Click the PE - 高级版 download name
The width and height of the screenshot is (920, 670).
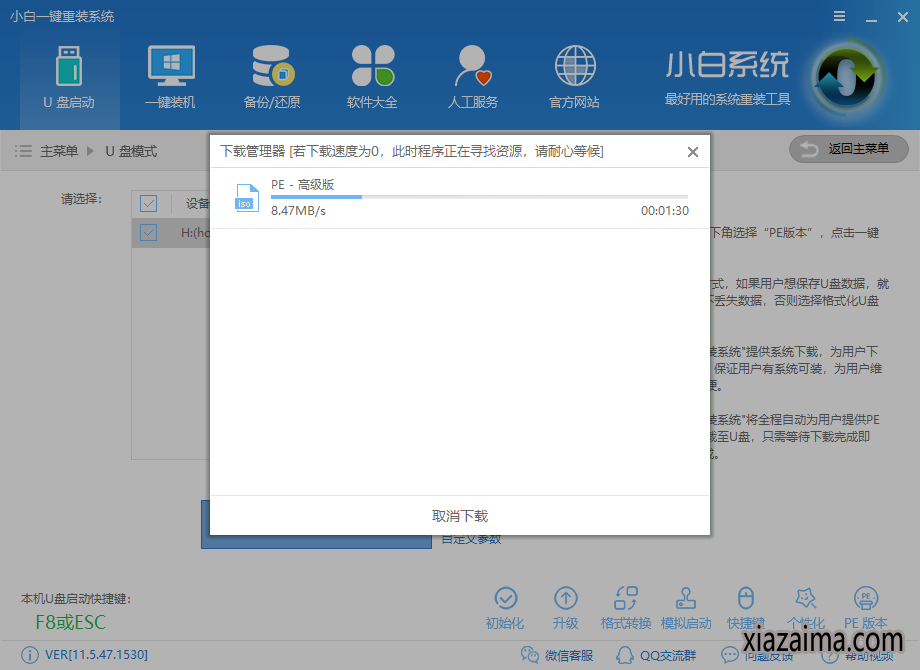click(302, 185)
